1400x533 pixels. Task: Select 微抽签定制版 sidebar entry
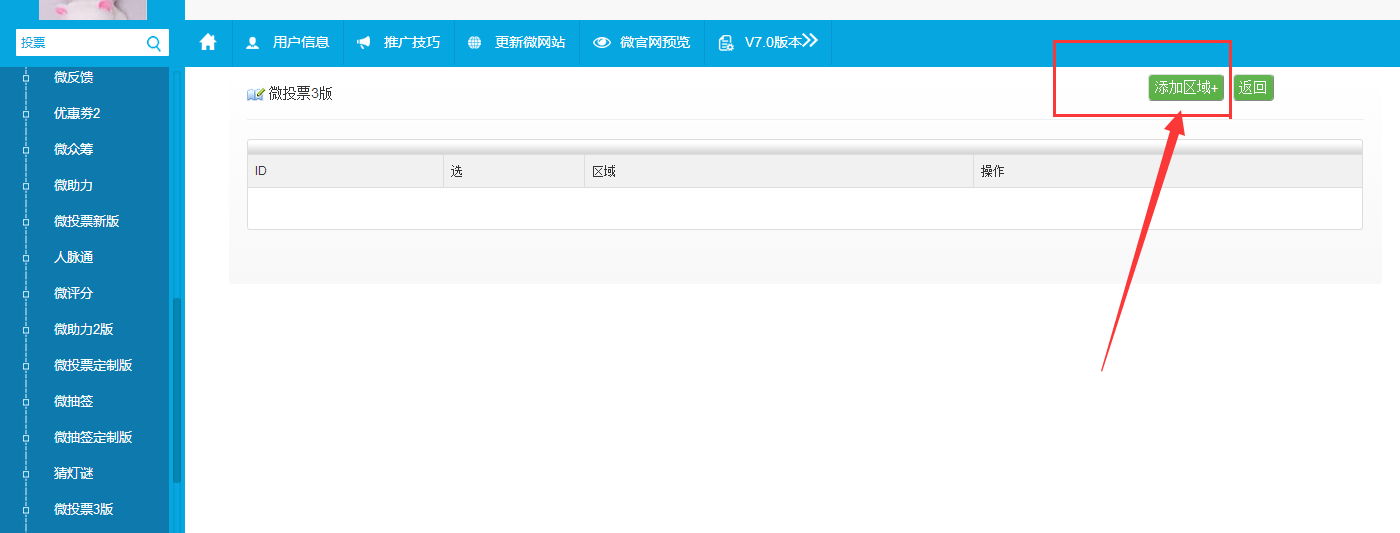[93, 437]
